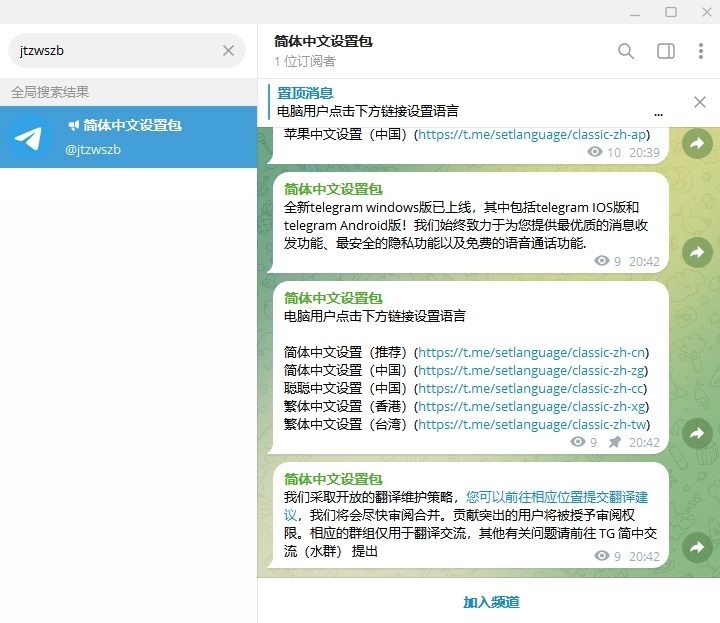Viewport: 720px width, 623px height.
Task: Open the classic-zh-tw language link
Action: click(x=533, y=425)
